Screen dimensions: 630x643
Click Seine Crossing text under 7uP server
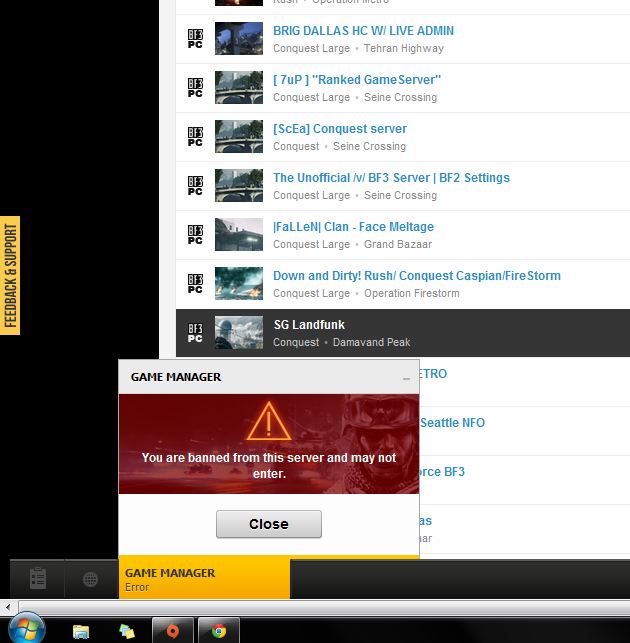pyautogui.click(x=400, y=98)
